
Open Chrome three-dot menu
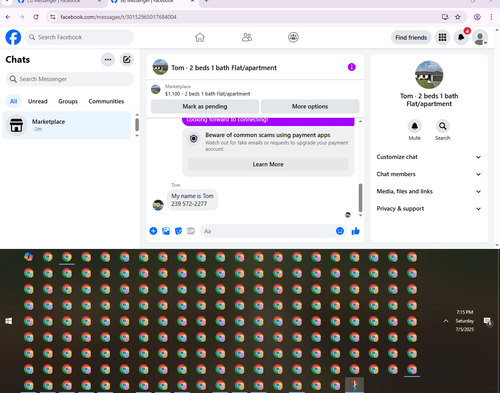pyautogui.click(x=491, y=17)
